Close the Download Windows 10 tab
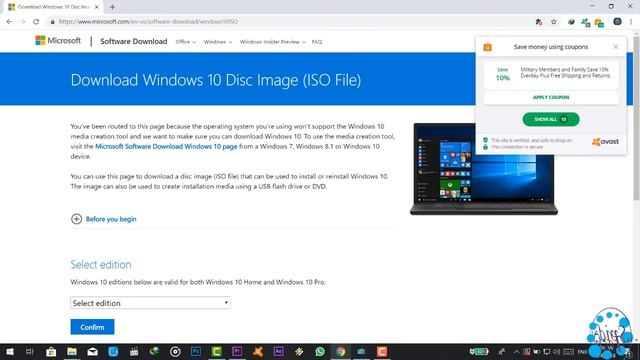Viewport: 640px width, 360px height. coord(97,7)
